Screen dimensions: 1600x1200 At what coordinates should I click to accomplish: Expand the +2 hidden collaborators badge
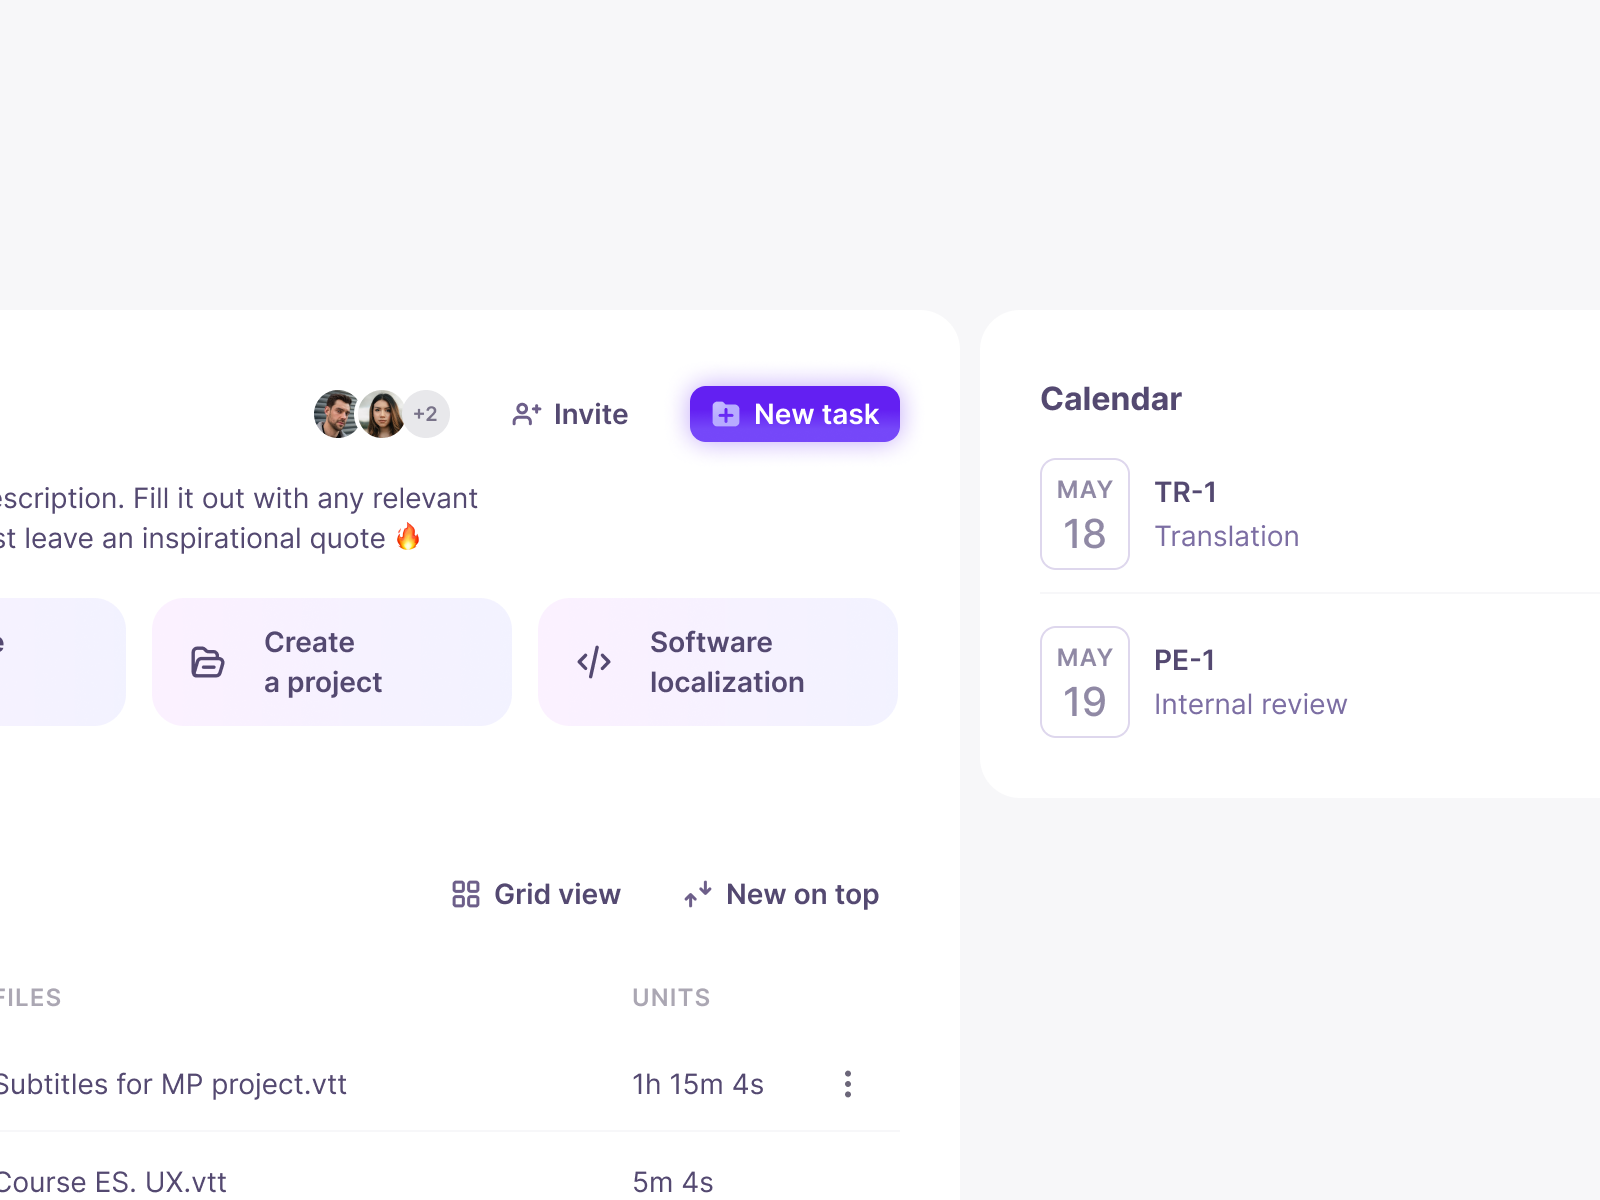426,414
